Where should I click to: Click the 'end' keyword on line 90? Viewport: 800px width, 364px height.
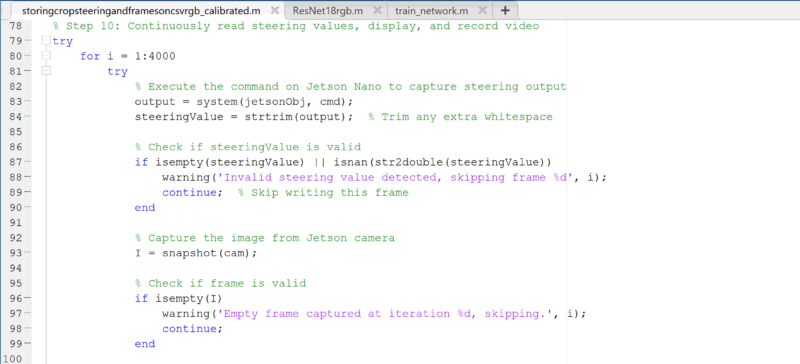click(145, 208)
